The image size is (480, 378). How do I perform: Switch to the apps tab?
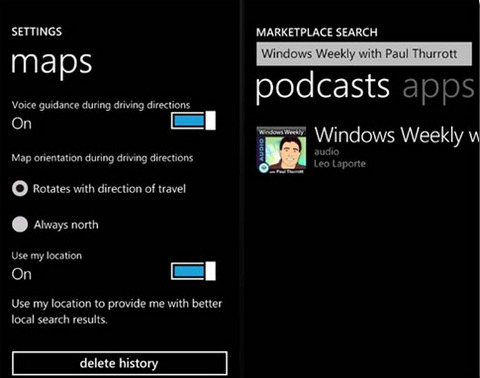tap(439, 88)
